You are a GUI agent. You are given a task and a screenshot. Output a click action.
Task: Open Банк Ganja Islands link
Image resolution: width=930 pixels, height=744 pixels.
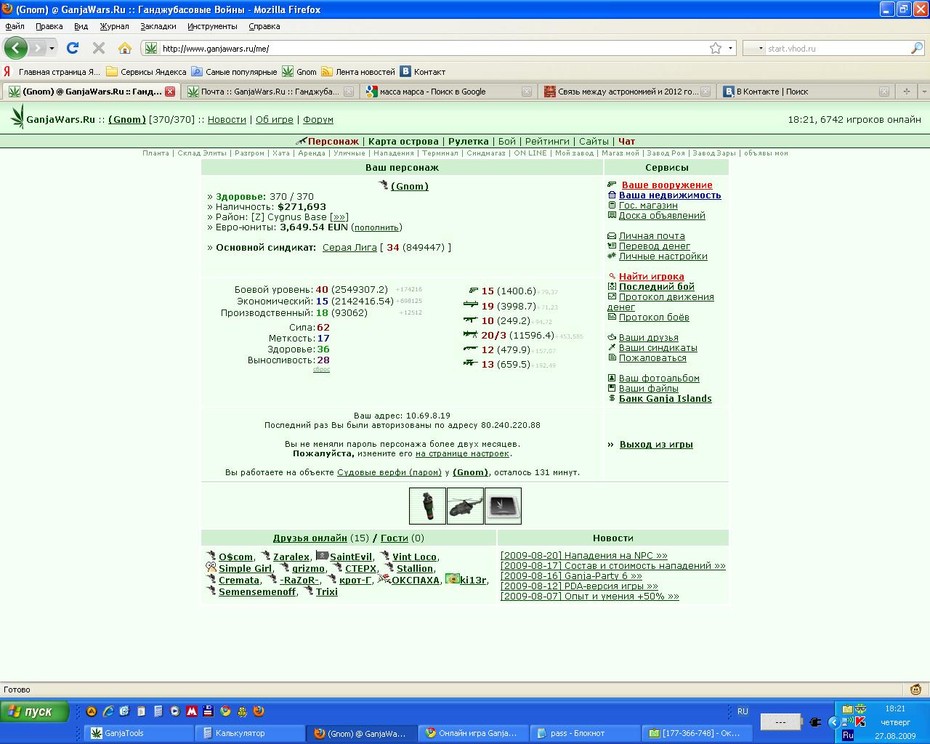click(665, 399)
